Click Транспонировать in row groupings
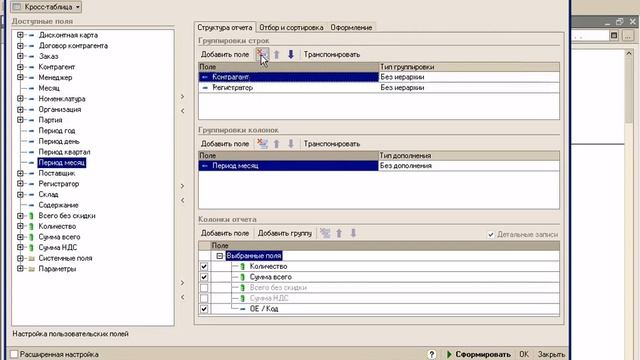640x360 pixels. (332, 54)
